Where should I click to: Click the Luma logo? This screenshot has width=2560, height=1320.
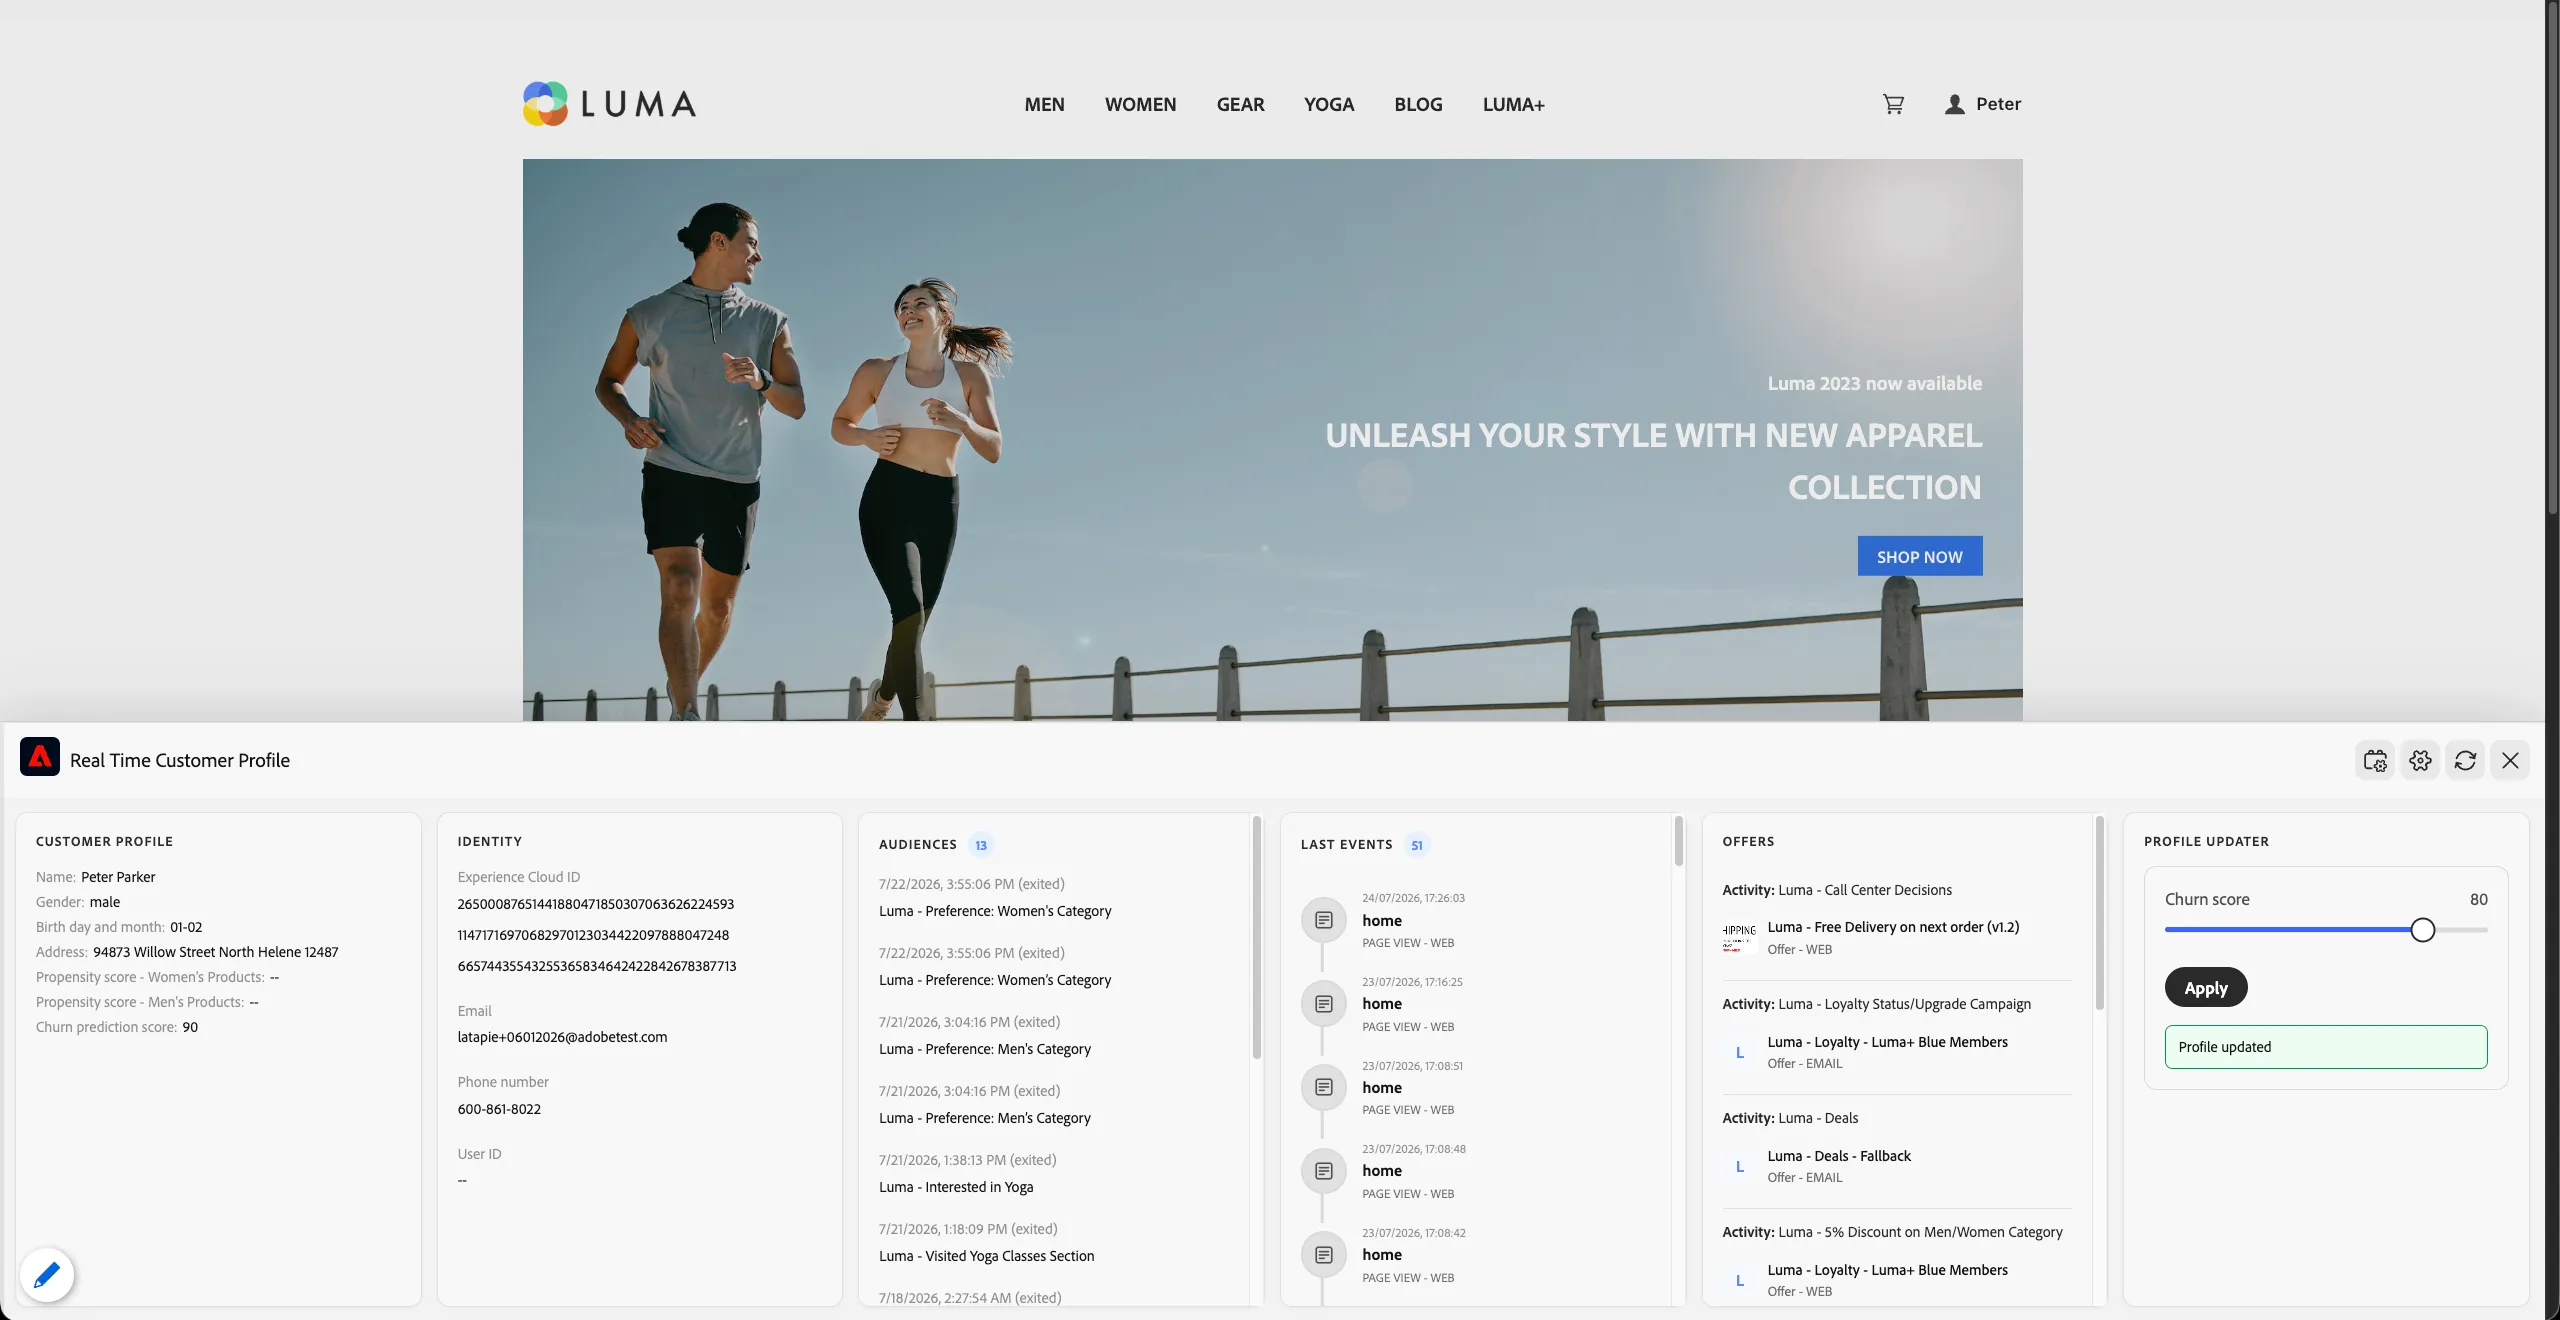point(609,104)
